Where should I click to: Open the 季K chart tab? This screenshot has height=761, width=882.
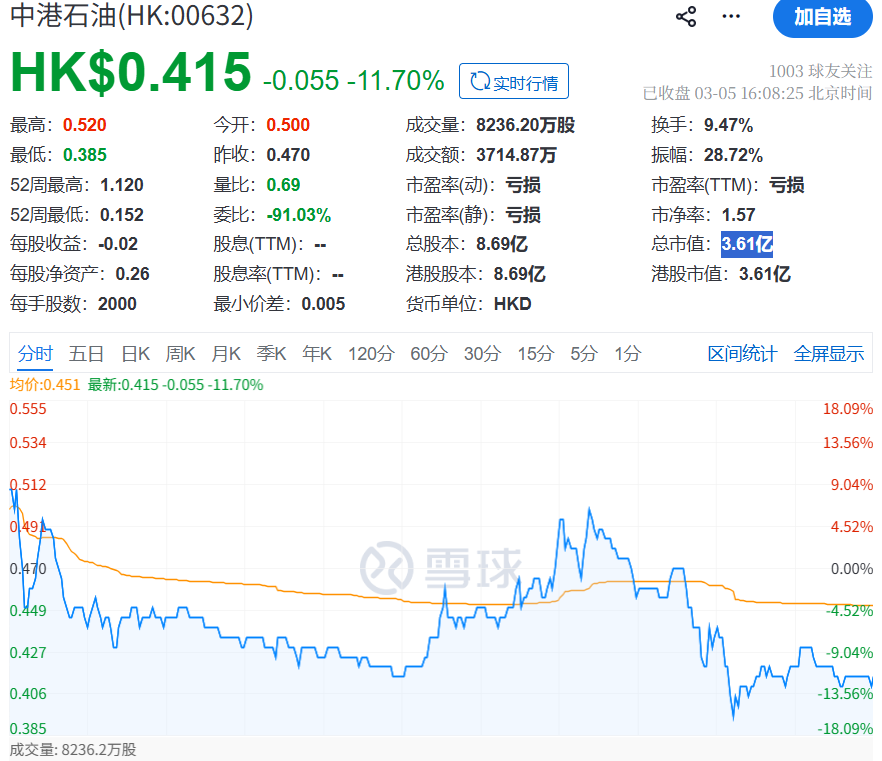point(271,353)
